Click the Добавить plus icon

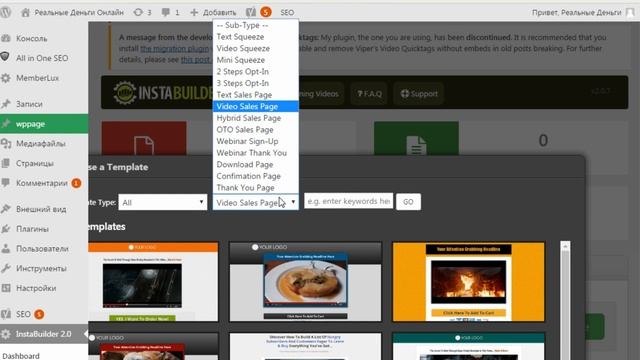tap(194, 13)
